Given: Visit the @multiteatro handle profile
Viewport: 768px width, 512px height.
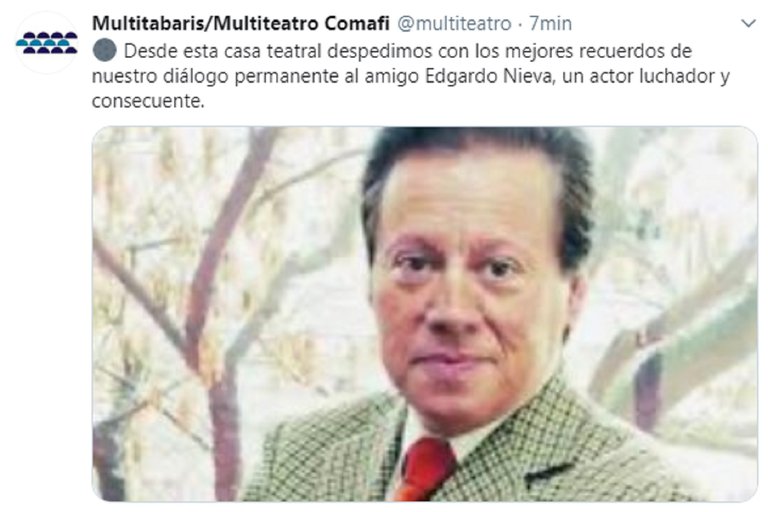Looking at the screenshot, I should pyautogui.click(x=454, y=23).
